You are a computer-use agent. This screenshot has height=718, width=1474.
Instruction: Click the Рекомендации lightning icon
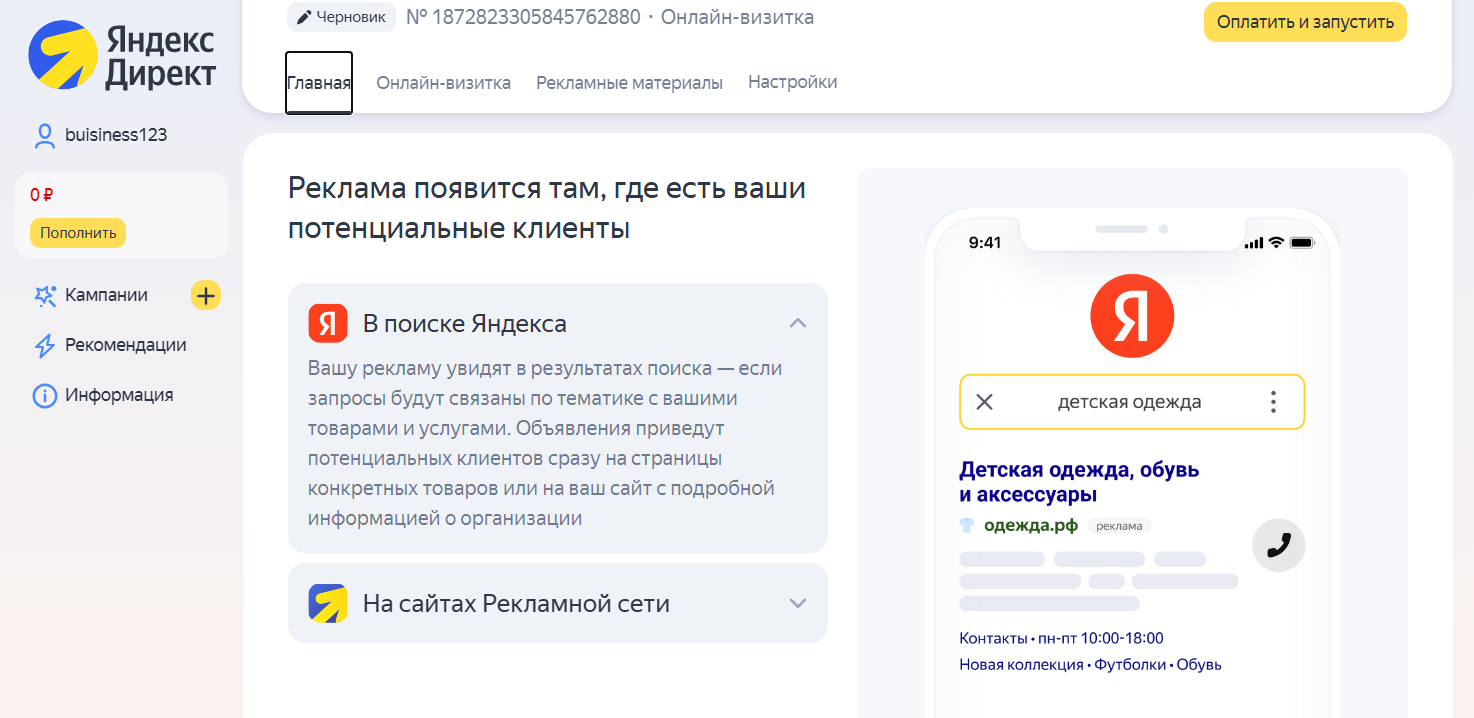[x=44, y=346]
